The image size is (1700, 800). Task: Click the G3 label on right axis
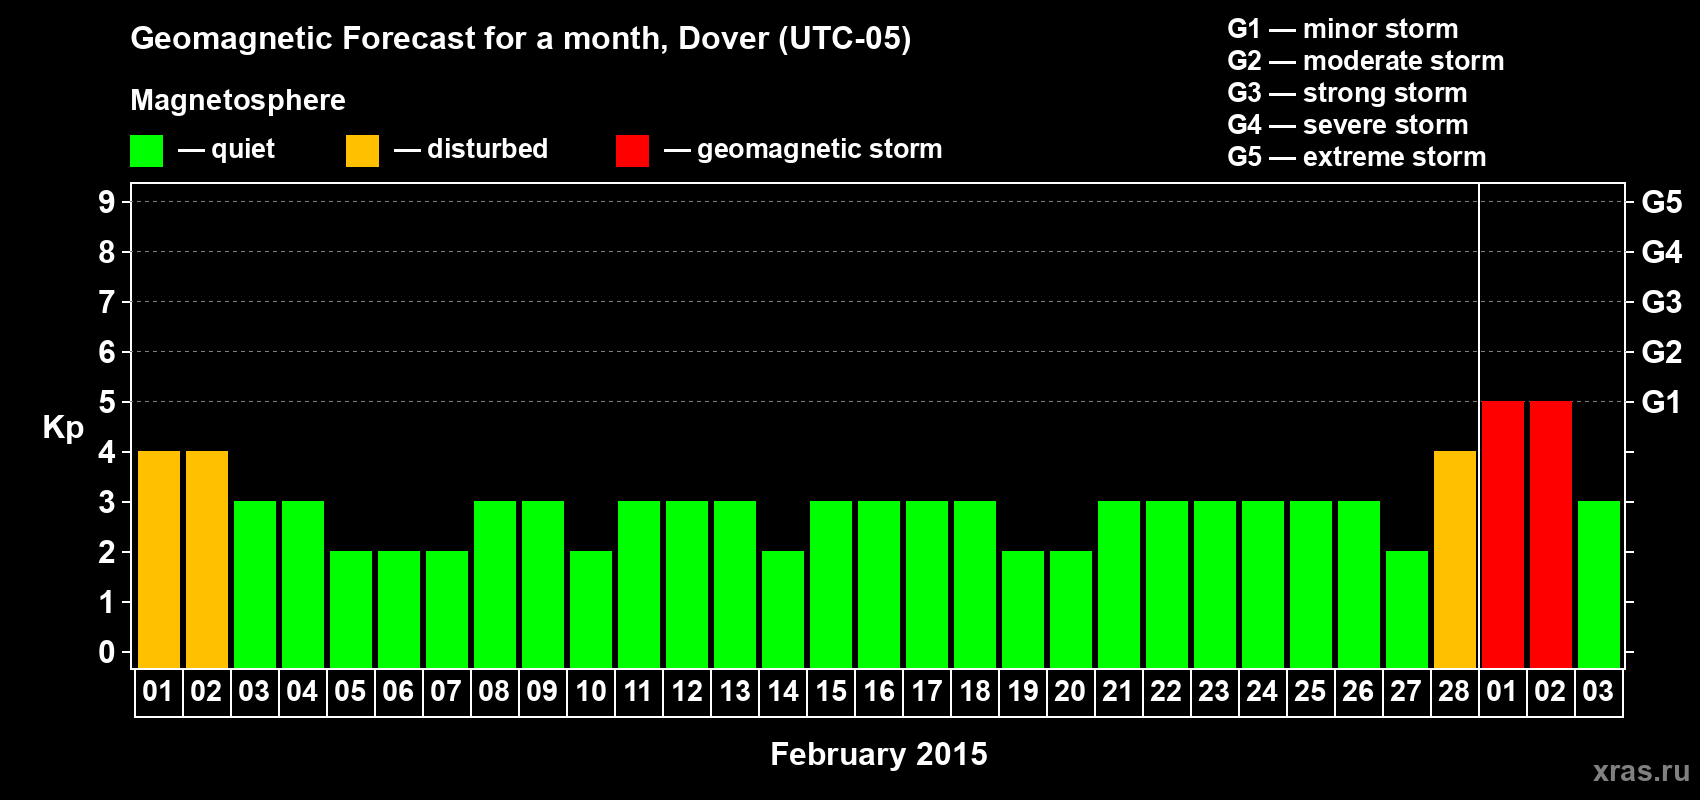(x=1662, y=302)
